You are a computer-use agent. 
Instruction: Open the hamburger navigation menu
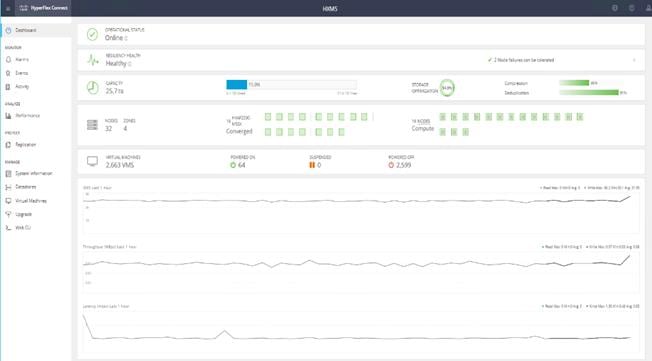8,8
